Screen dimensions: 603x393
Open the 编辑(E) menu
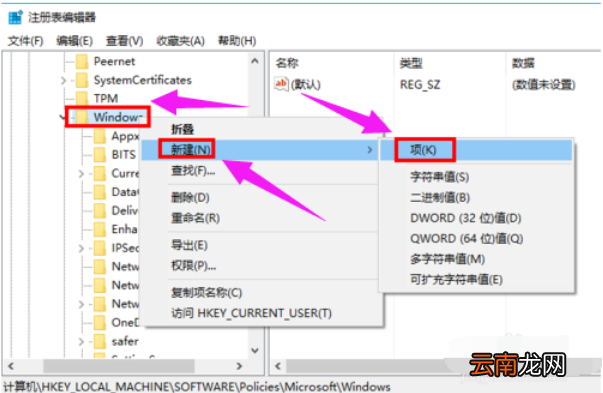(x=74, y=41)
